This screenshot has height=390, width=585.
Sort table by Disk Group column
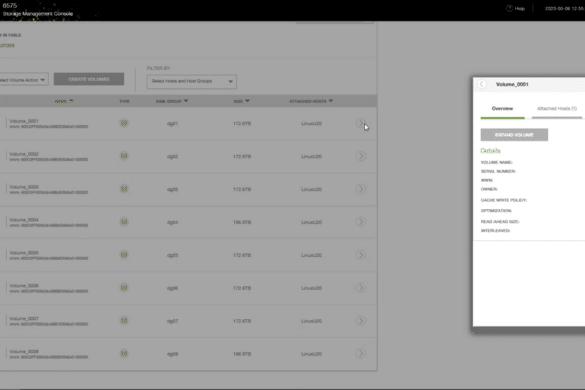coord(172,101)
